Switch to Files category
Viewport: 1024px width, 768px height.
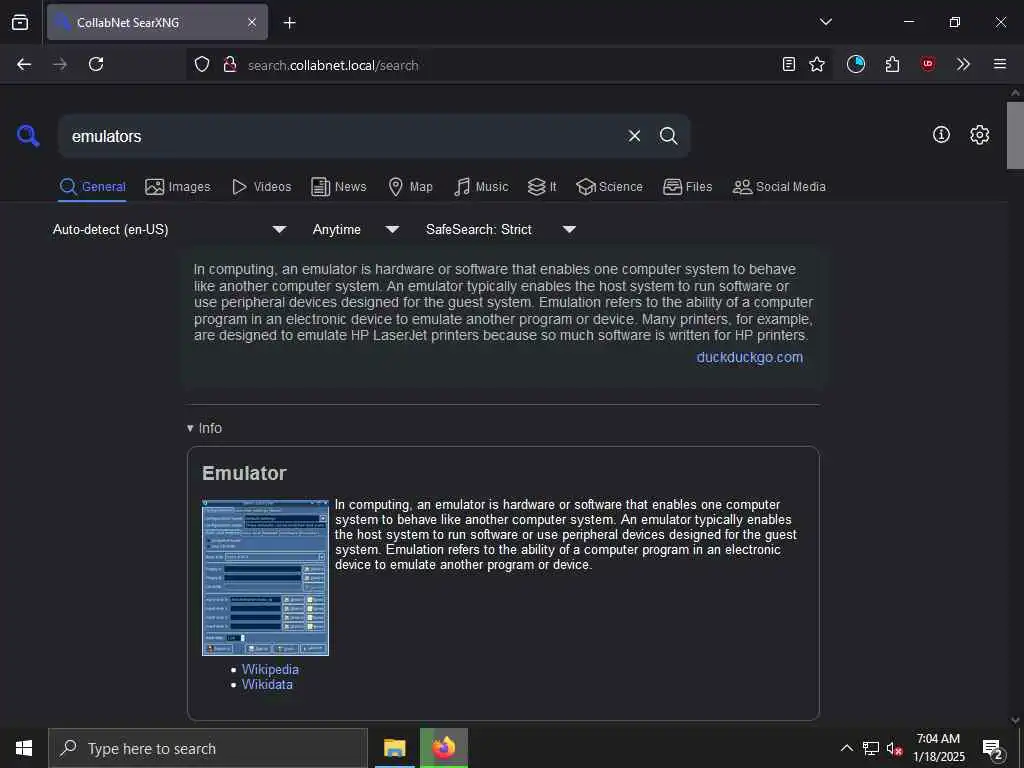(x=688, y=187)
